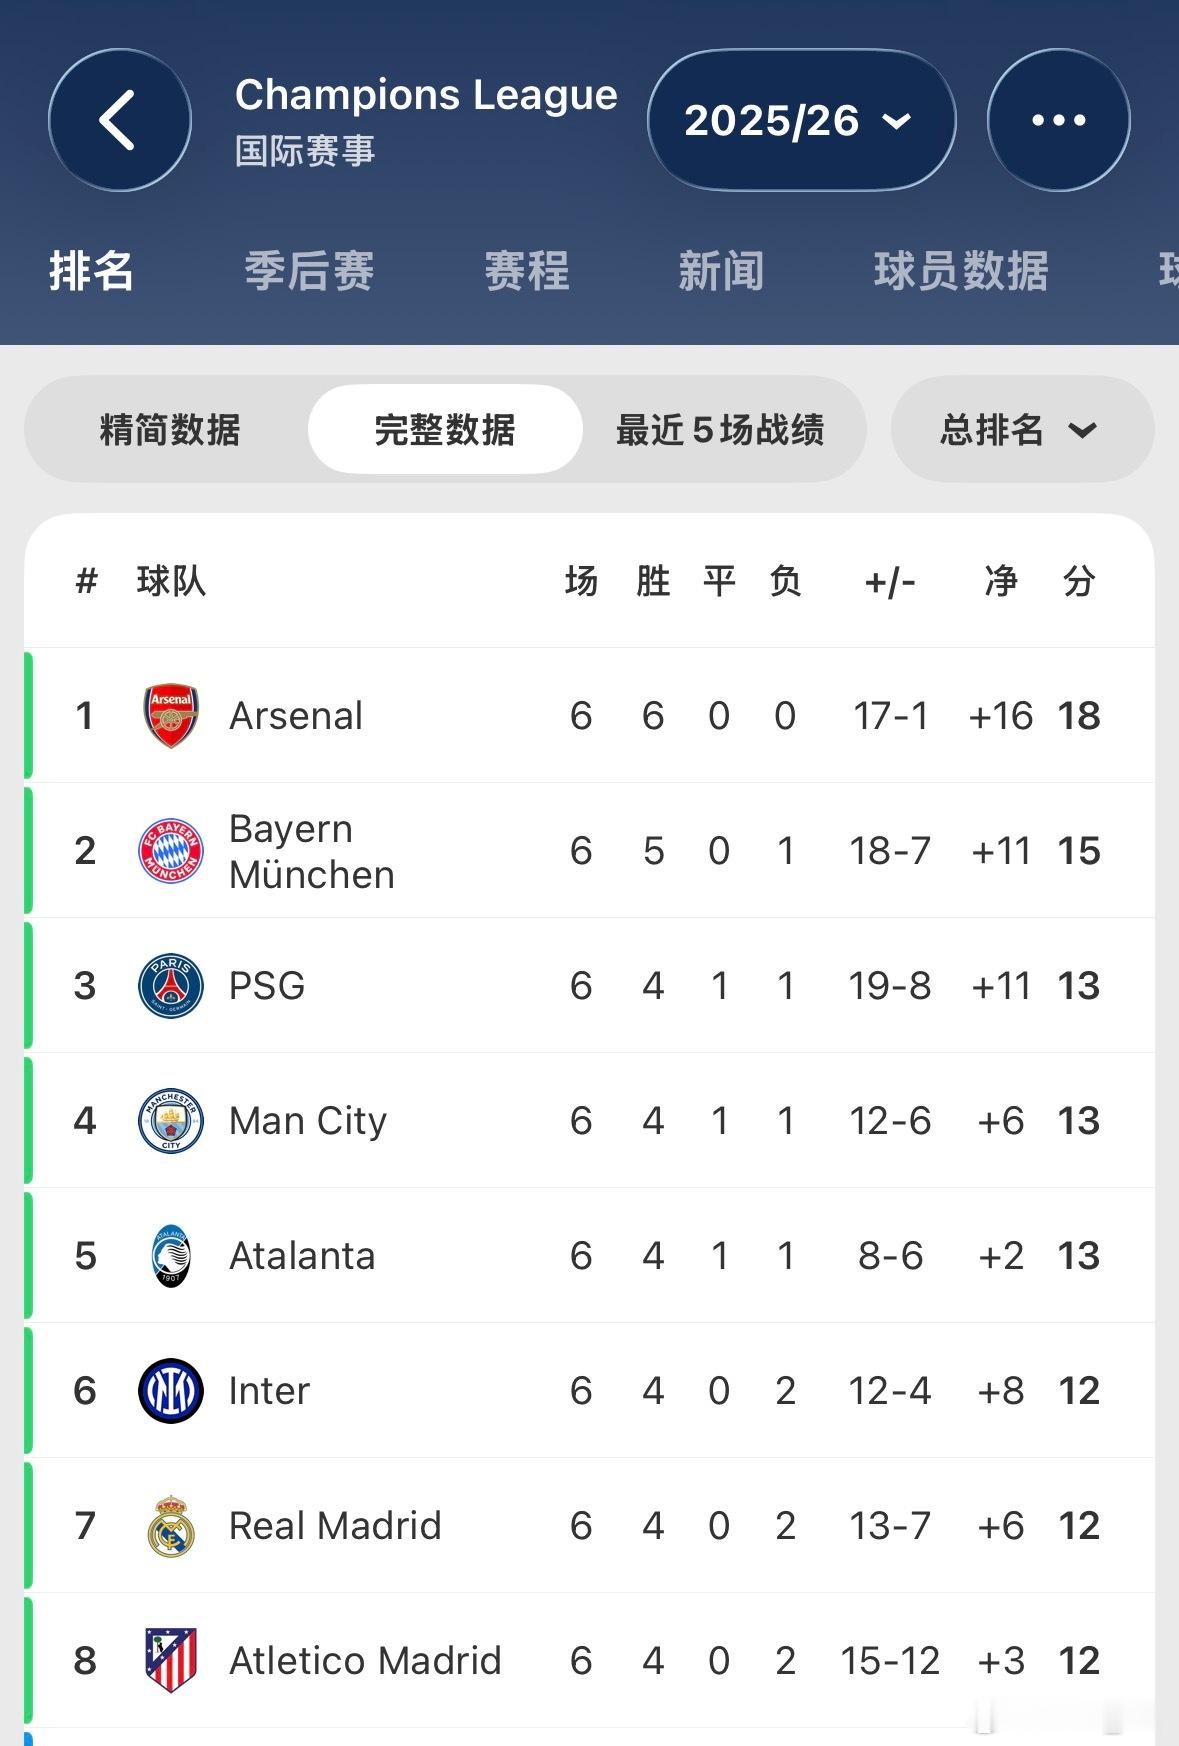The width and height of the screenshot is (1179, 1746).
Task: Tap the Man City club crest
Action: click(x=171, y=1121)
